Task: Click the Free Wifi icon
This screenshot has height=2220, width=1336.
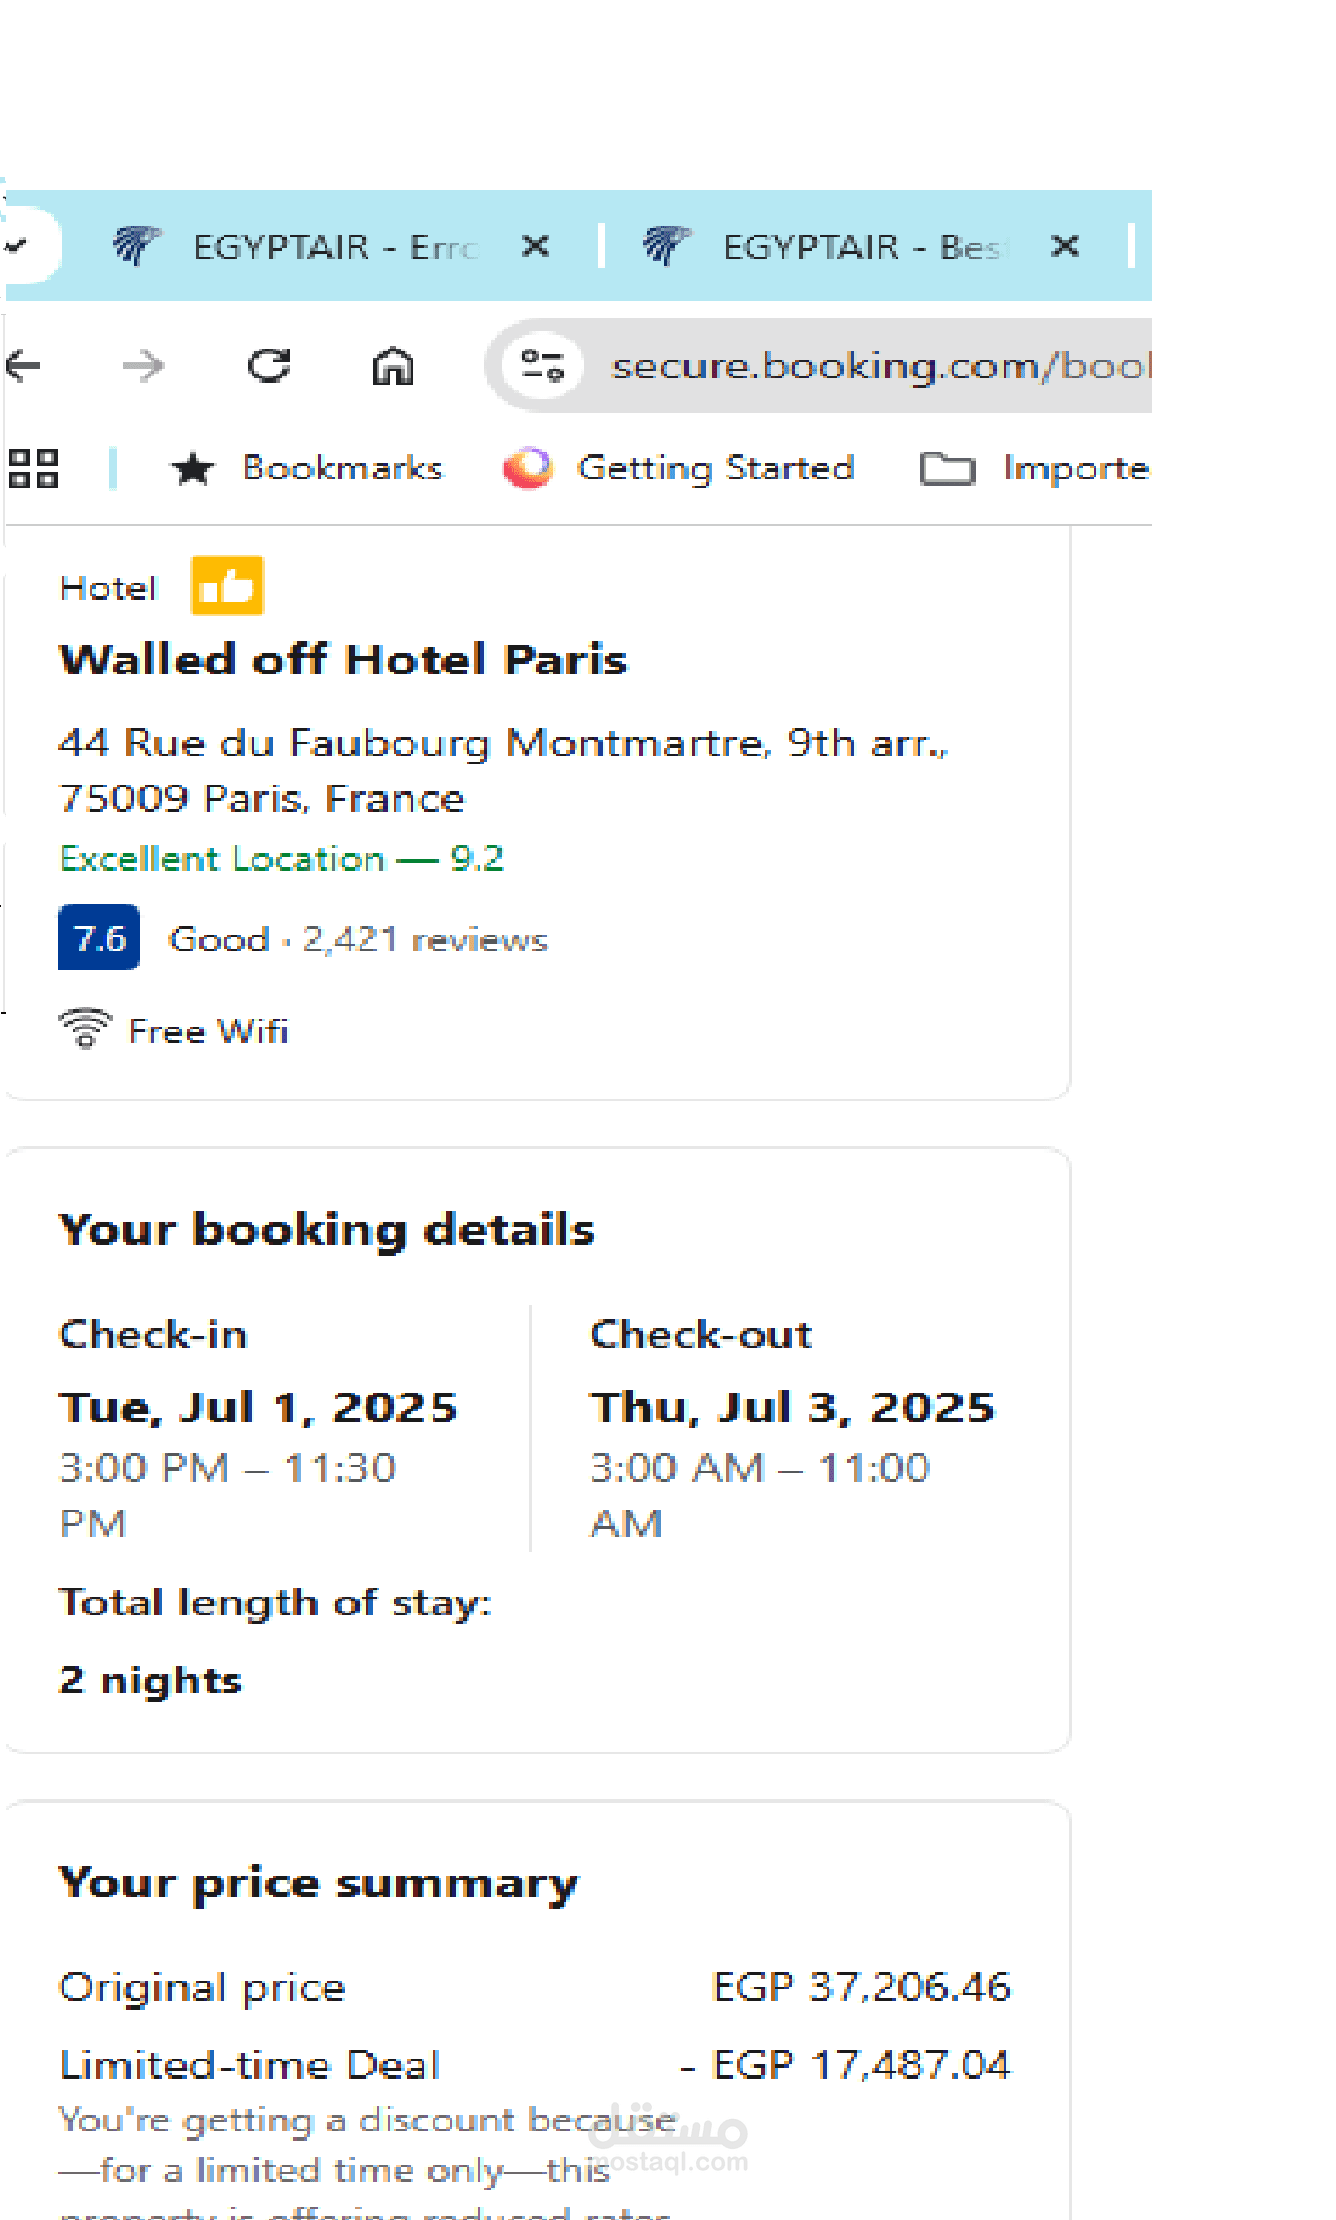Action: (86, 1028)
